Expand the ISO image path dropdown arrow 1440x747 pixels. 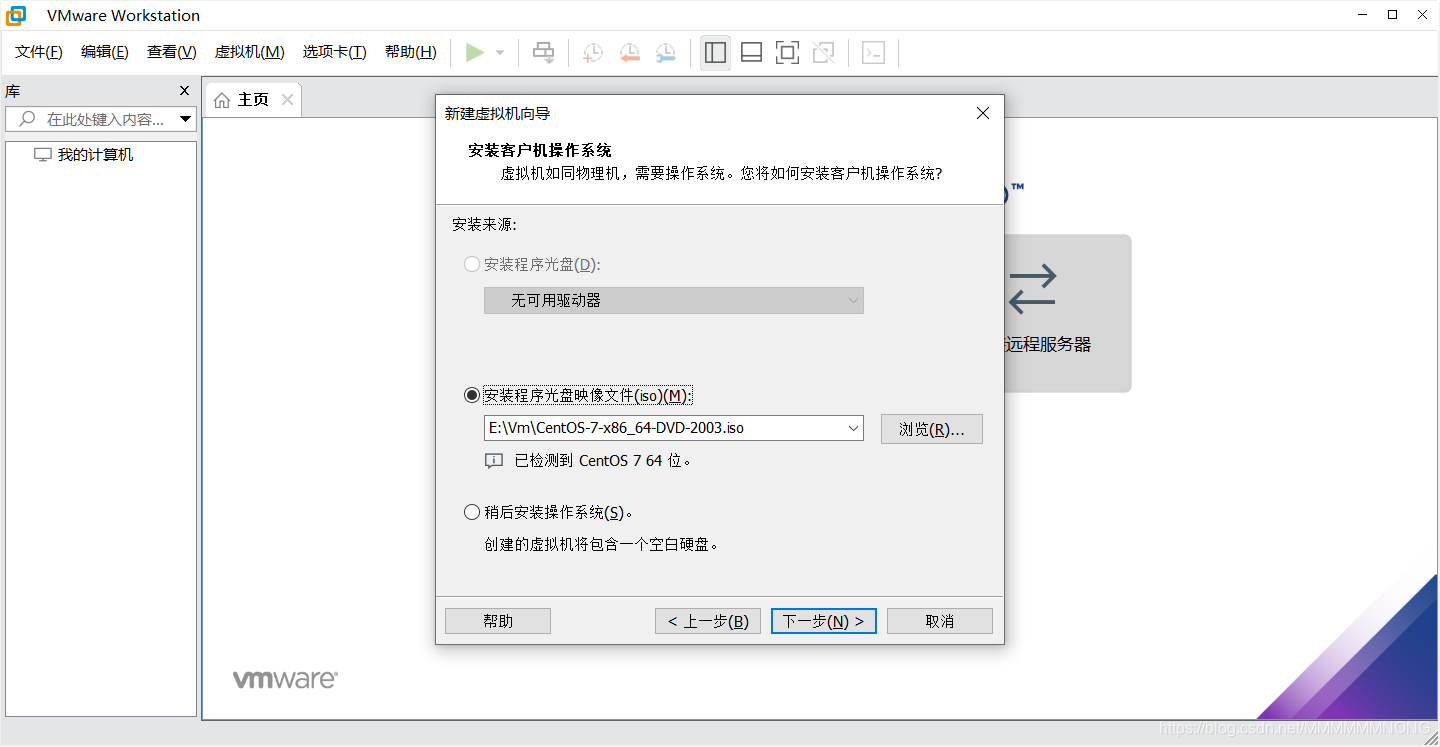[854, 428]
